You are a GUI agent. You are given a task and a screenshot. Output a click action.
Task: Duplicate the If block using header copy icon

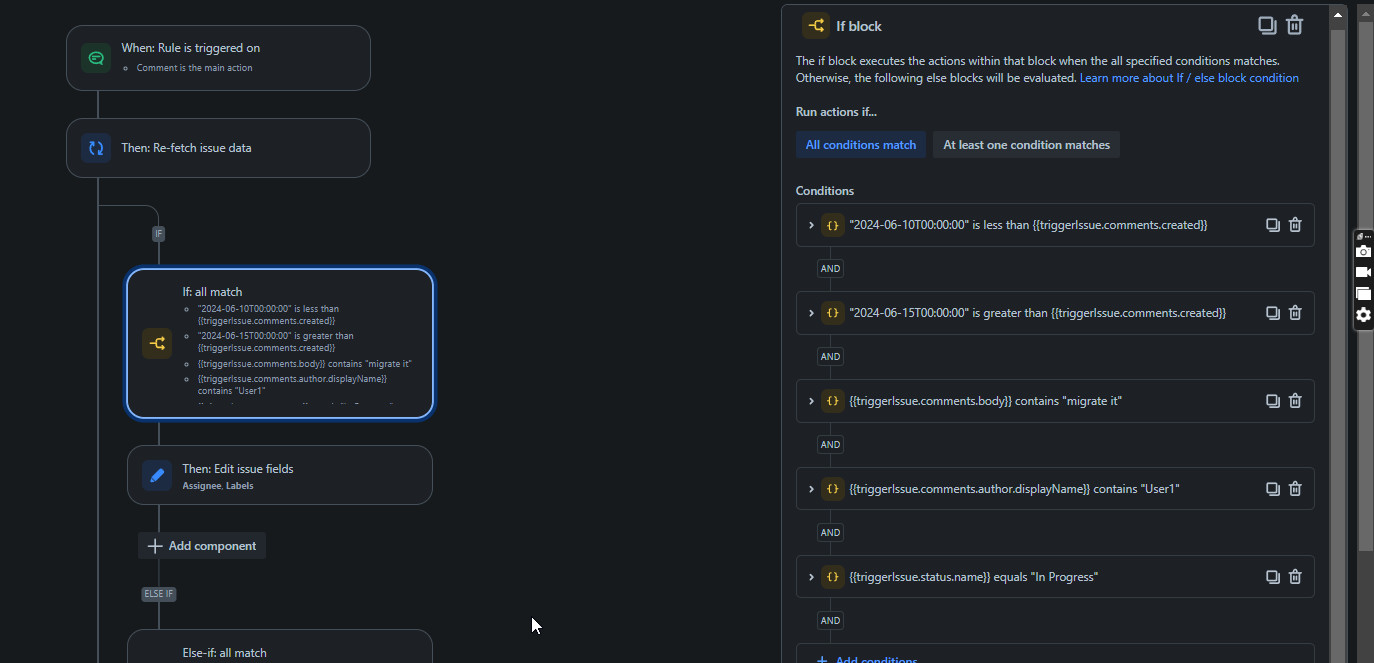tap(1267, 25)
